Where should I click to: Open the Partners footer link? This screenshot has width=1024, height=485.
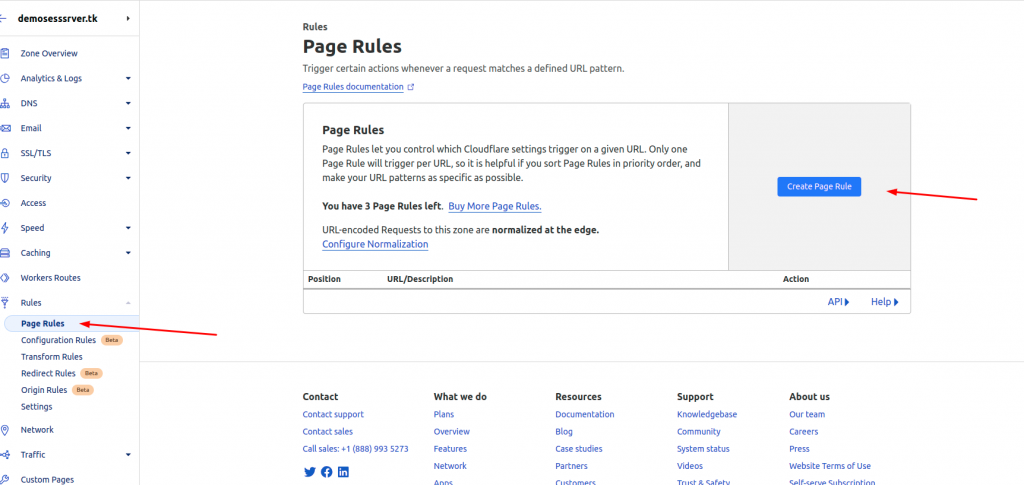[x=571, y=466]
